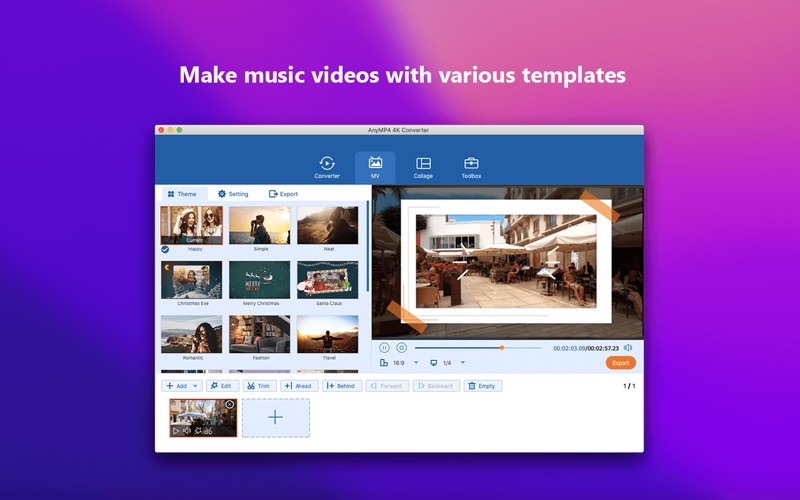Play the clip from its thumbnail icon
Viewport: 800px width, 500px height.
click(x=176, y=431)
